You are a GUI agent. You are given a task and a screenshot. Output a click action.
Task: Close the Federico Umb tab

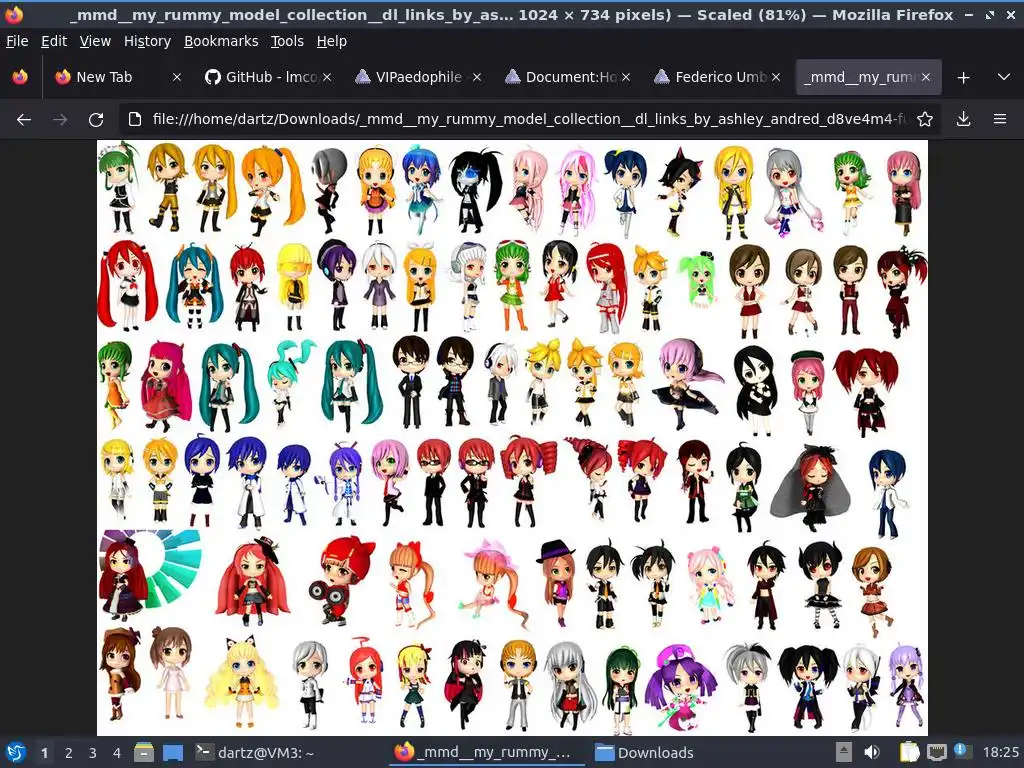776,77
